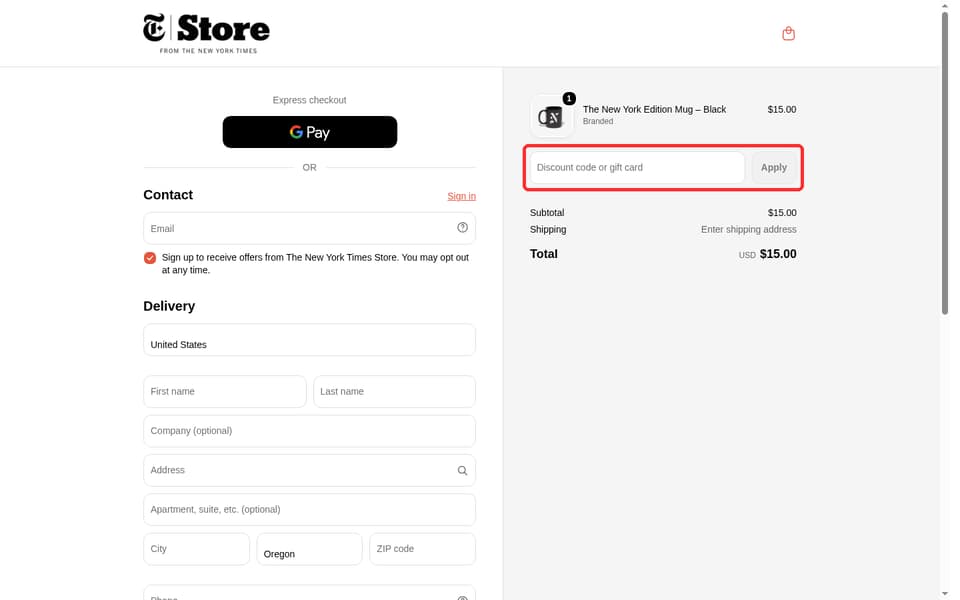This screenshot has height=600, width=960.
Task: Click the 'Express checkout' label
Action: [309, 100]
